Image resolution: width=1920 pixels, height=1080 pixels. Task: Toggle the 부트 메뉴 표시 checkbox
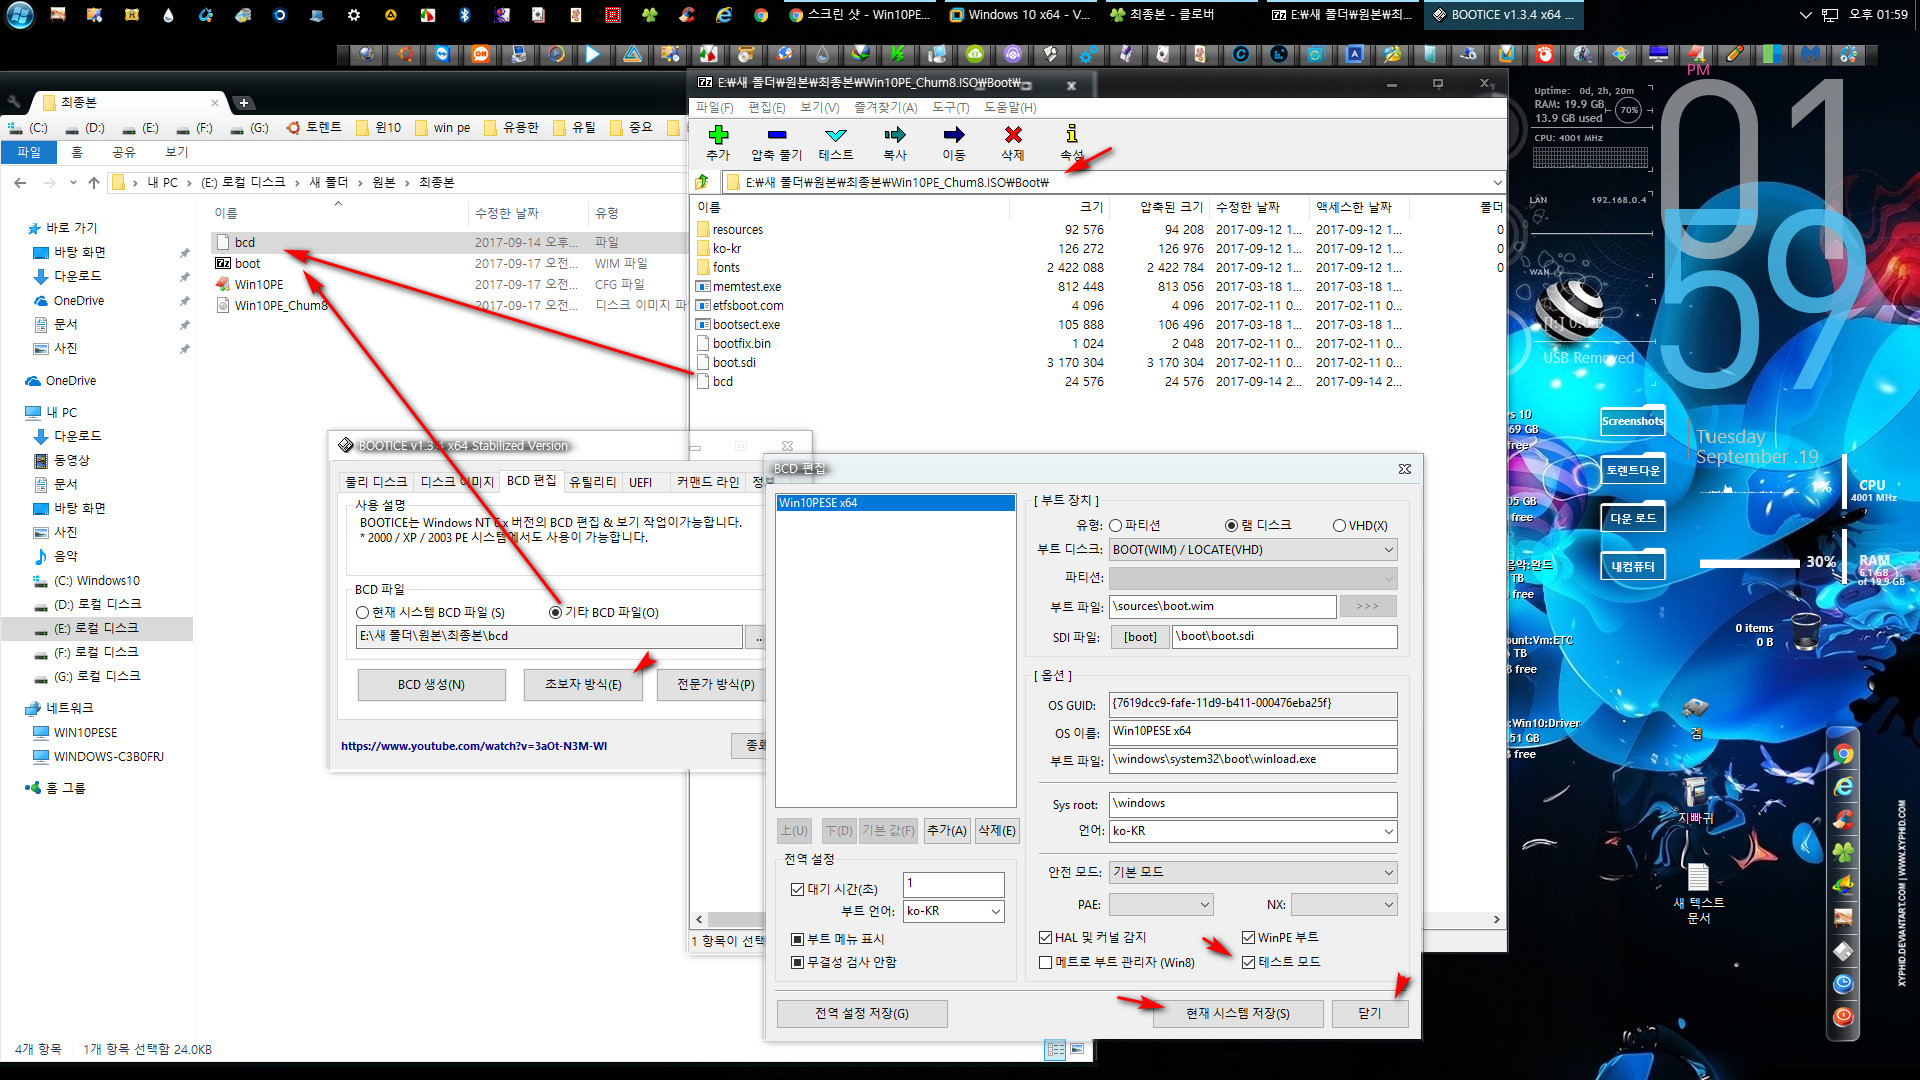click(797, 939)
